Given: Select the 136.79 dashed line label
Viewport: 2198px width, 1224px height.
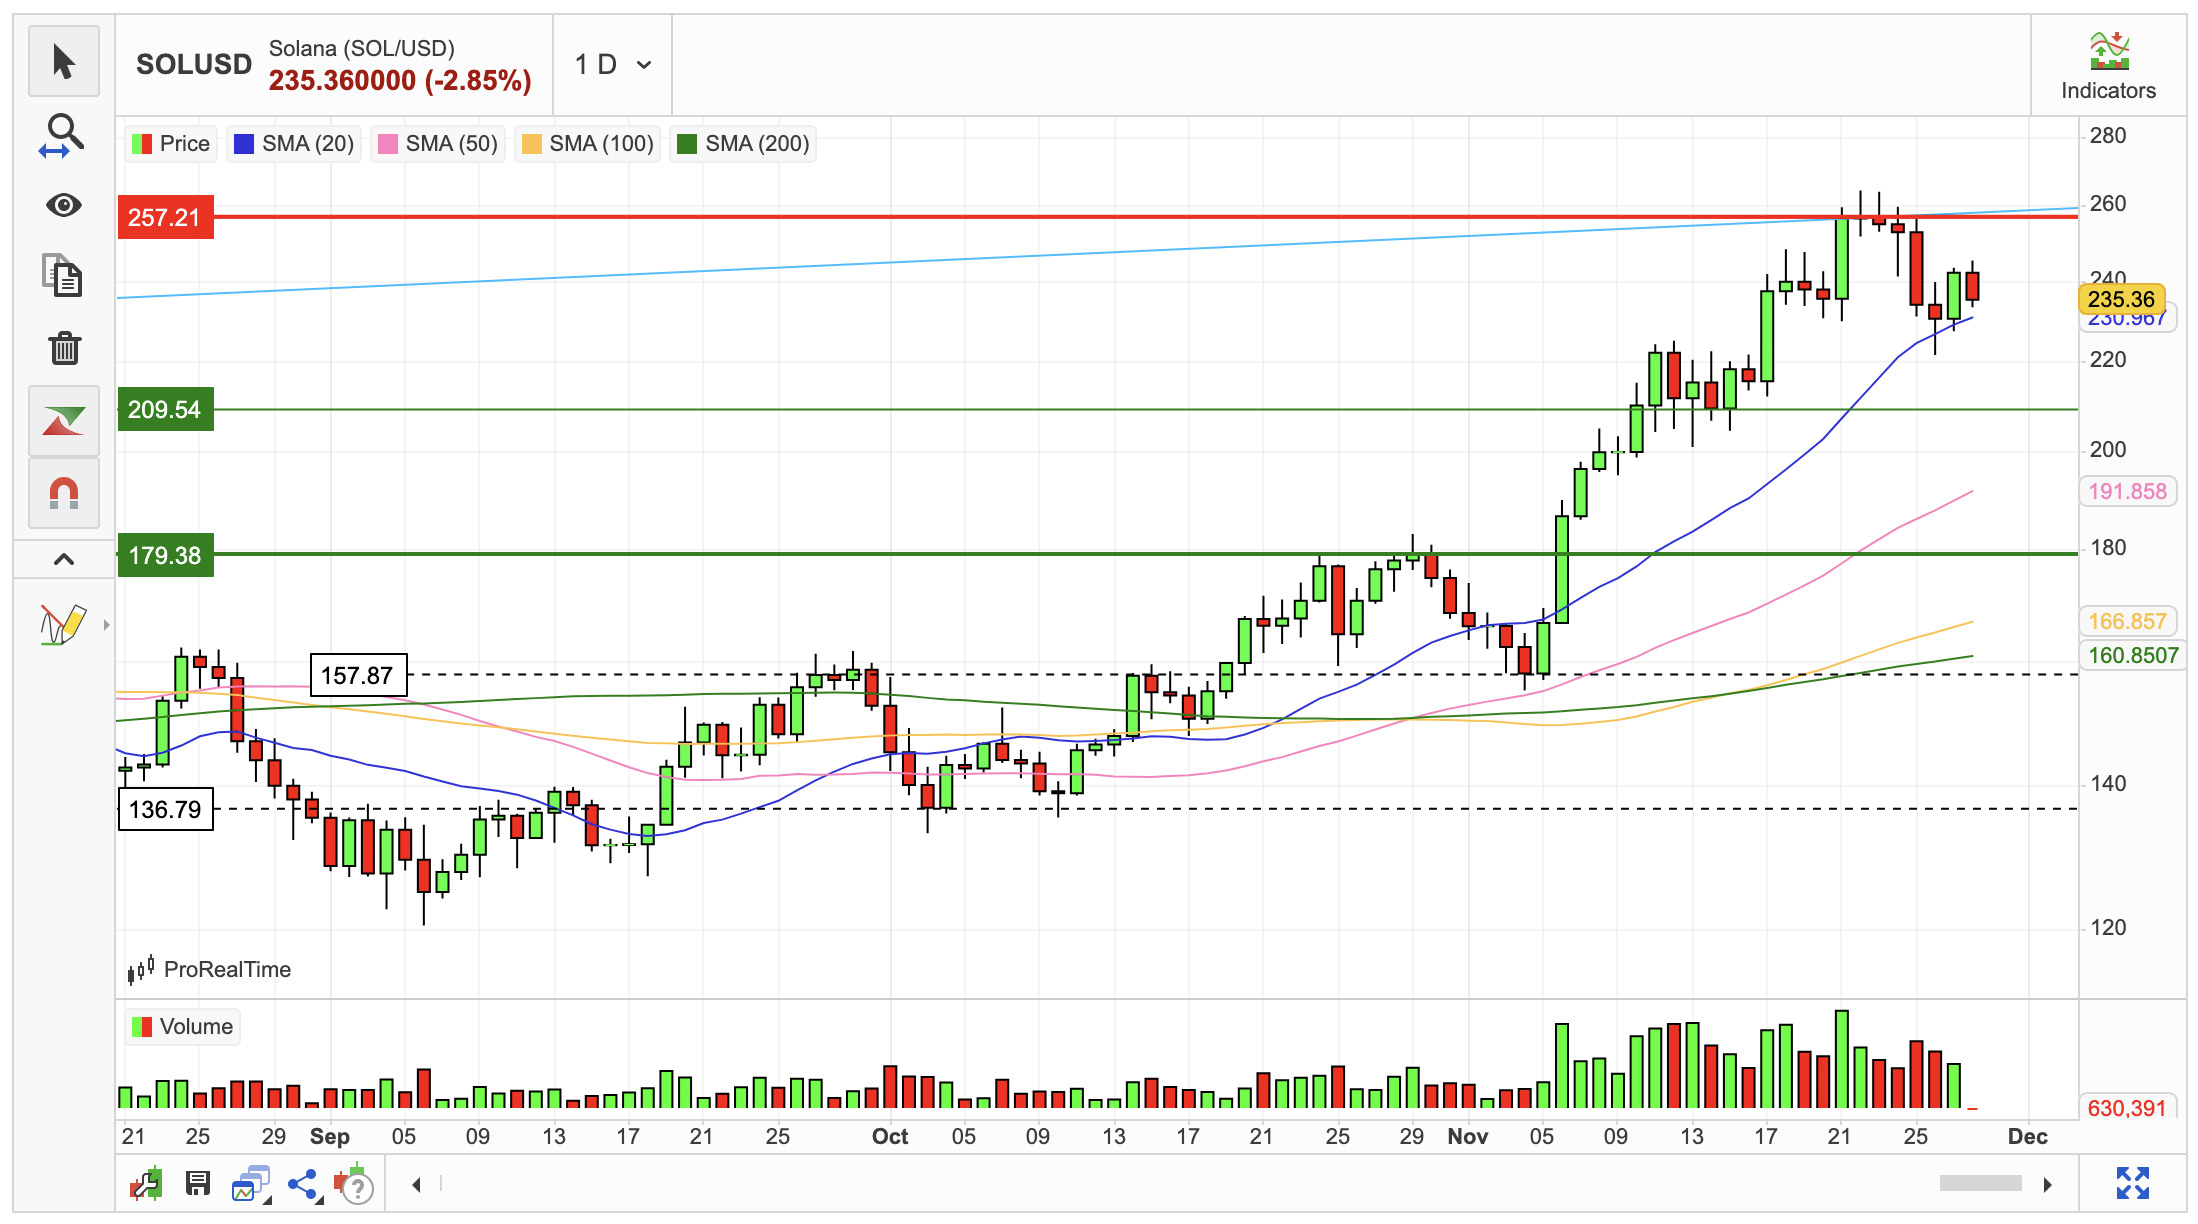Looking at the screenshot, I should (x=166, y=809).
